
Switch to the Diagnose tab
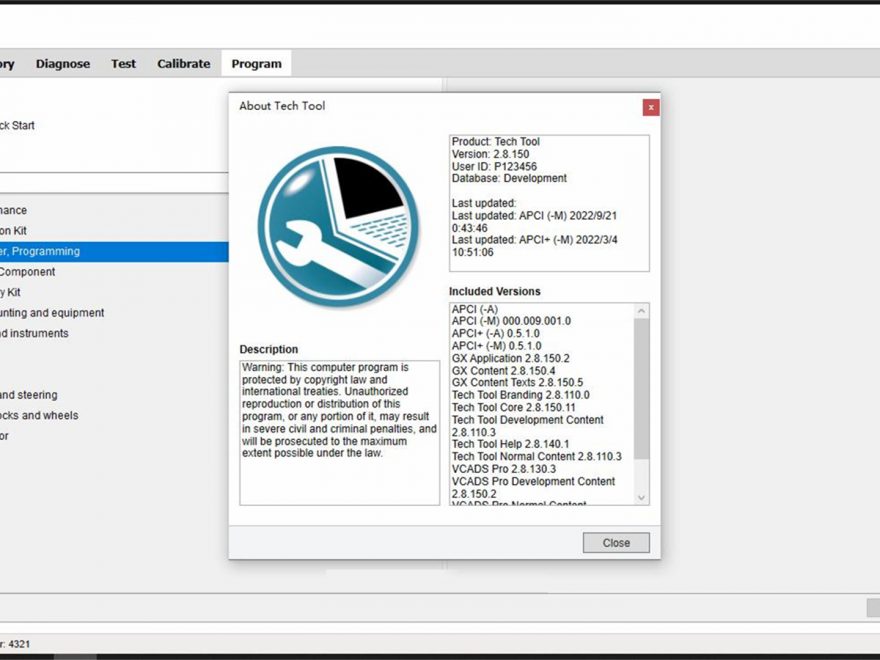coord(63,63)
